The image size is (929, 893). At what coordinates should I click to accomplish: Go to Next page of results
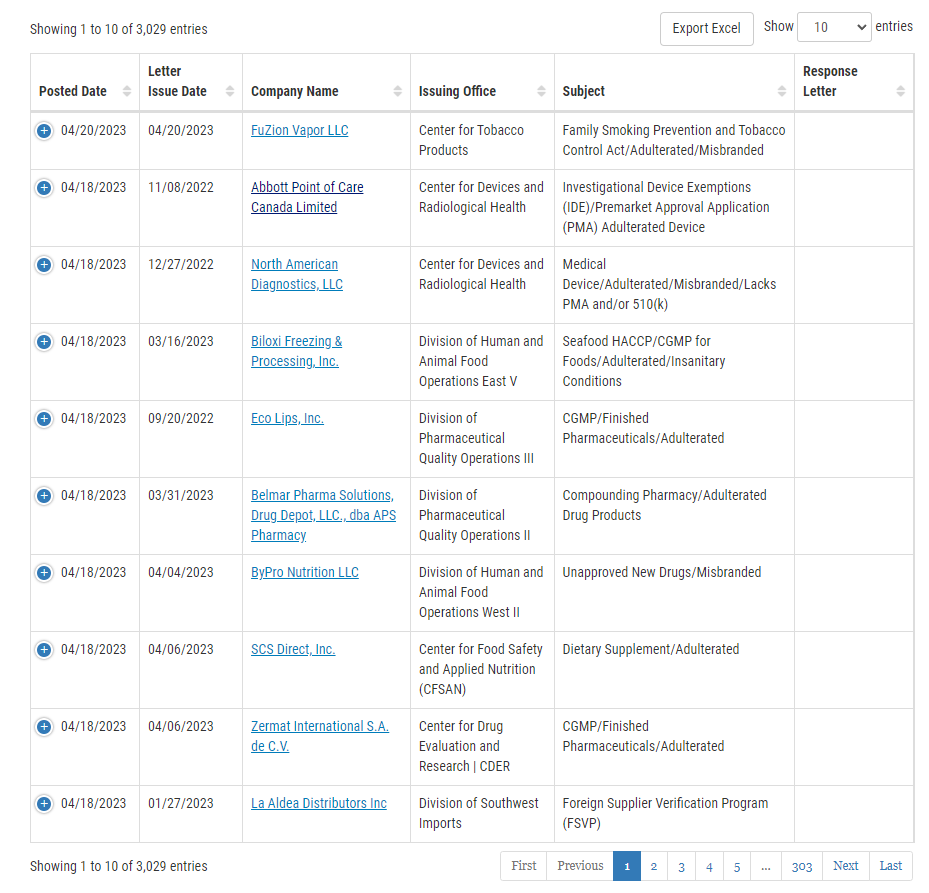(845, 866)
